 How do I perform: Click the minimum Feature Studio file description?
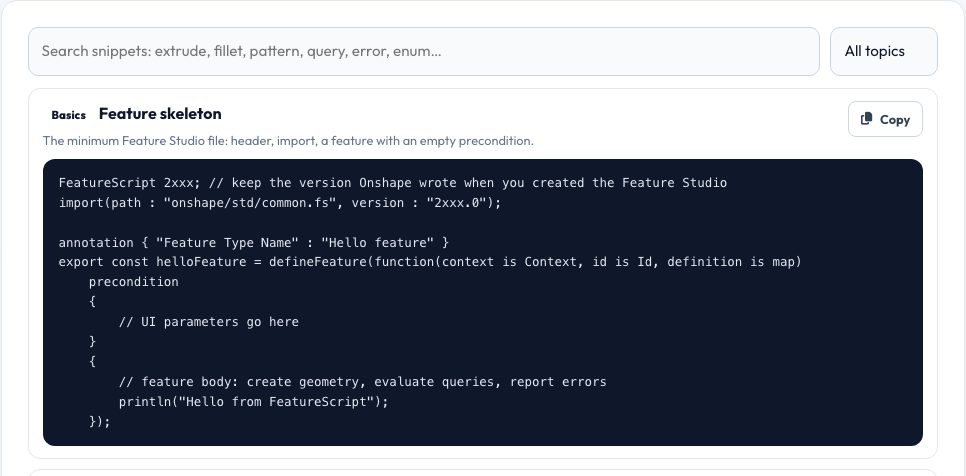coord(288,141)
